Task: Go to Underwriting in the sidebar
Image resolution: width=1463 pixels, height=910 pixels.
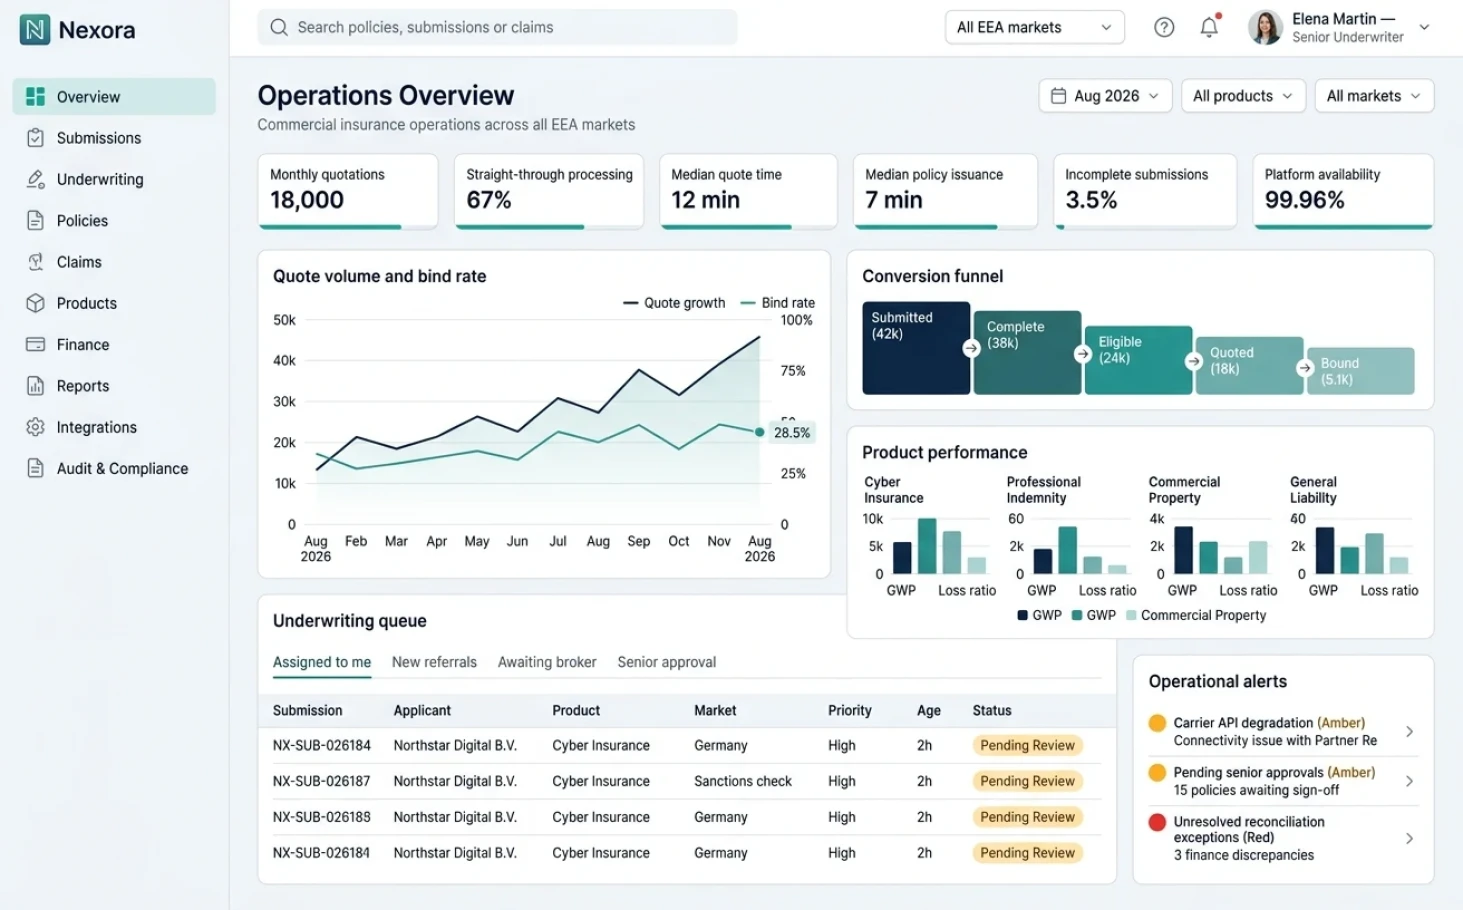Action: 114,179
